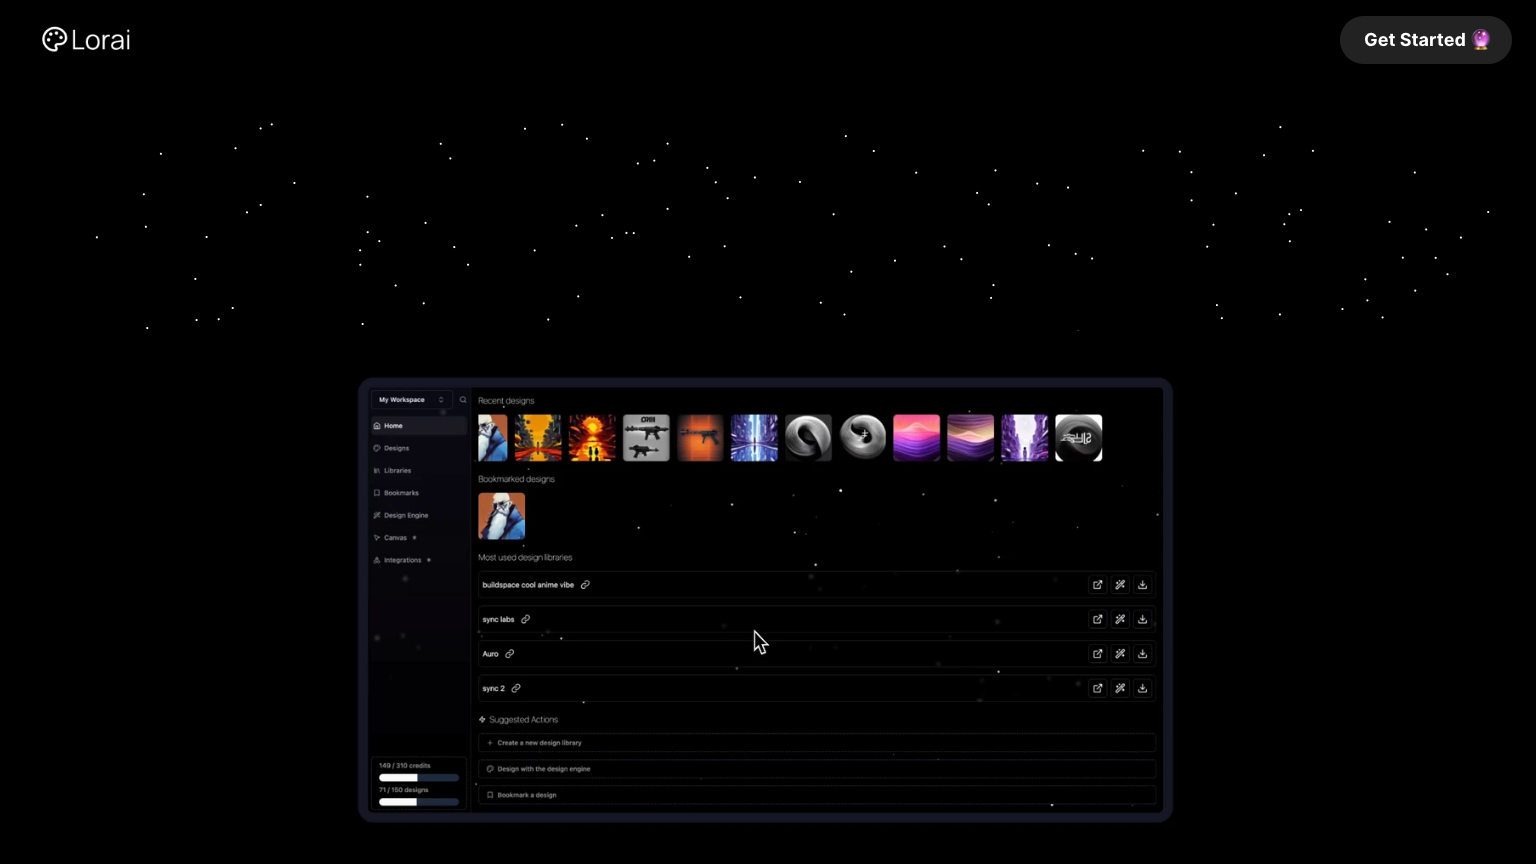Open external link icon for Auro library
The height and width of the screenshot is (864, 1536).
pos(1097,654)
